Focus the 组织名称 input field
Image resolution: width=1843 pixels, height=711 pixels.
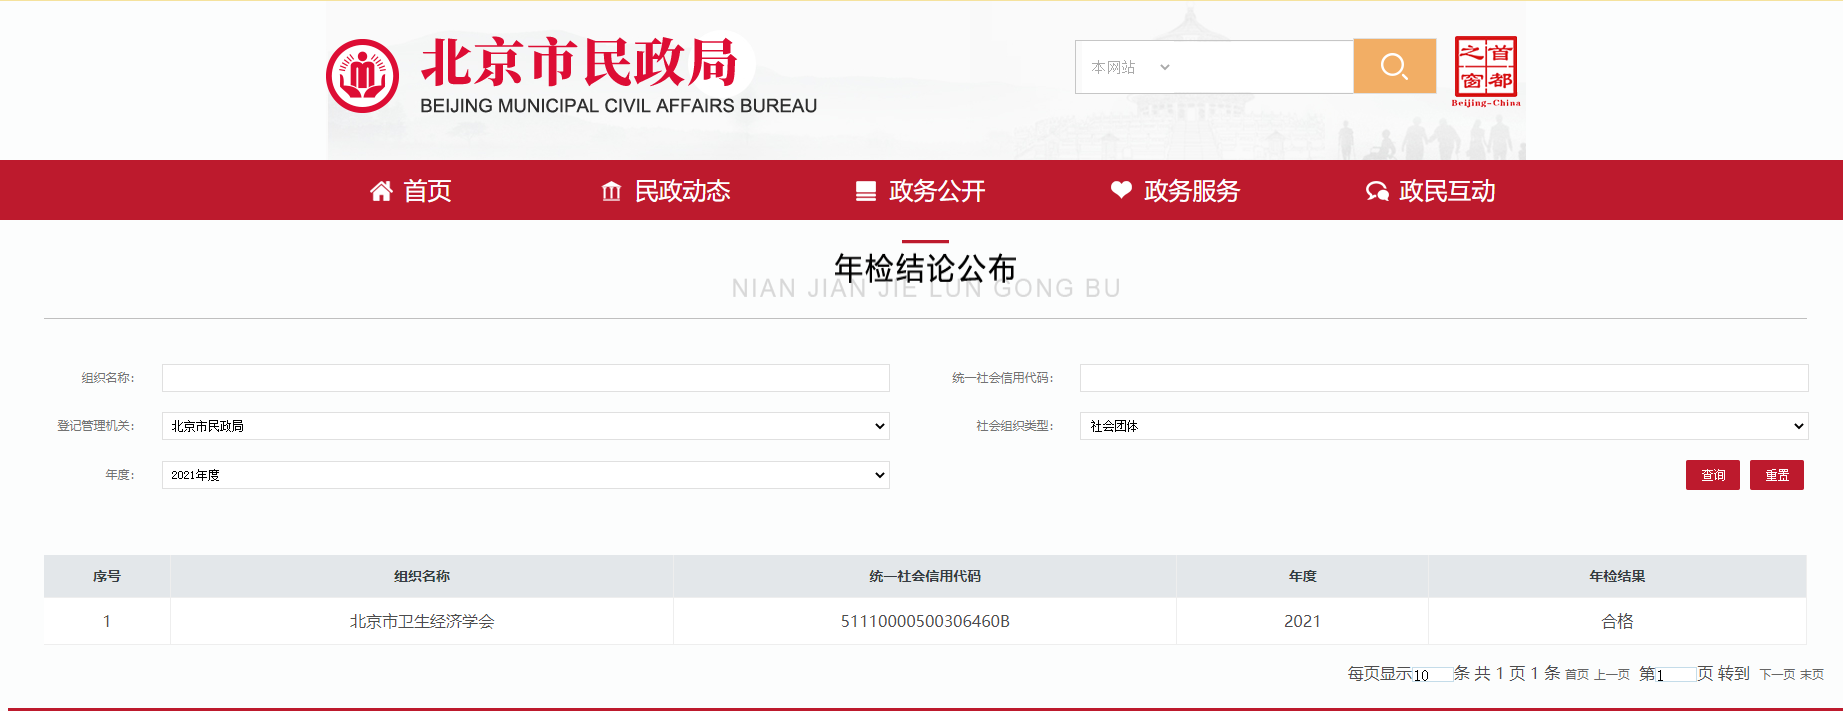(x=526, y=378)
